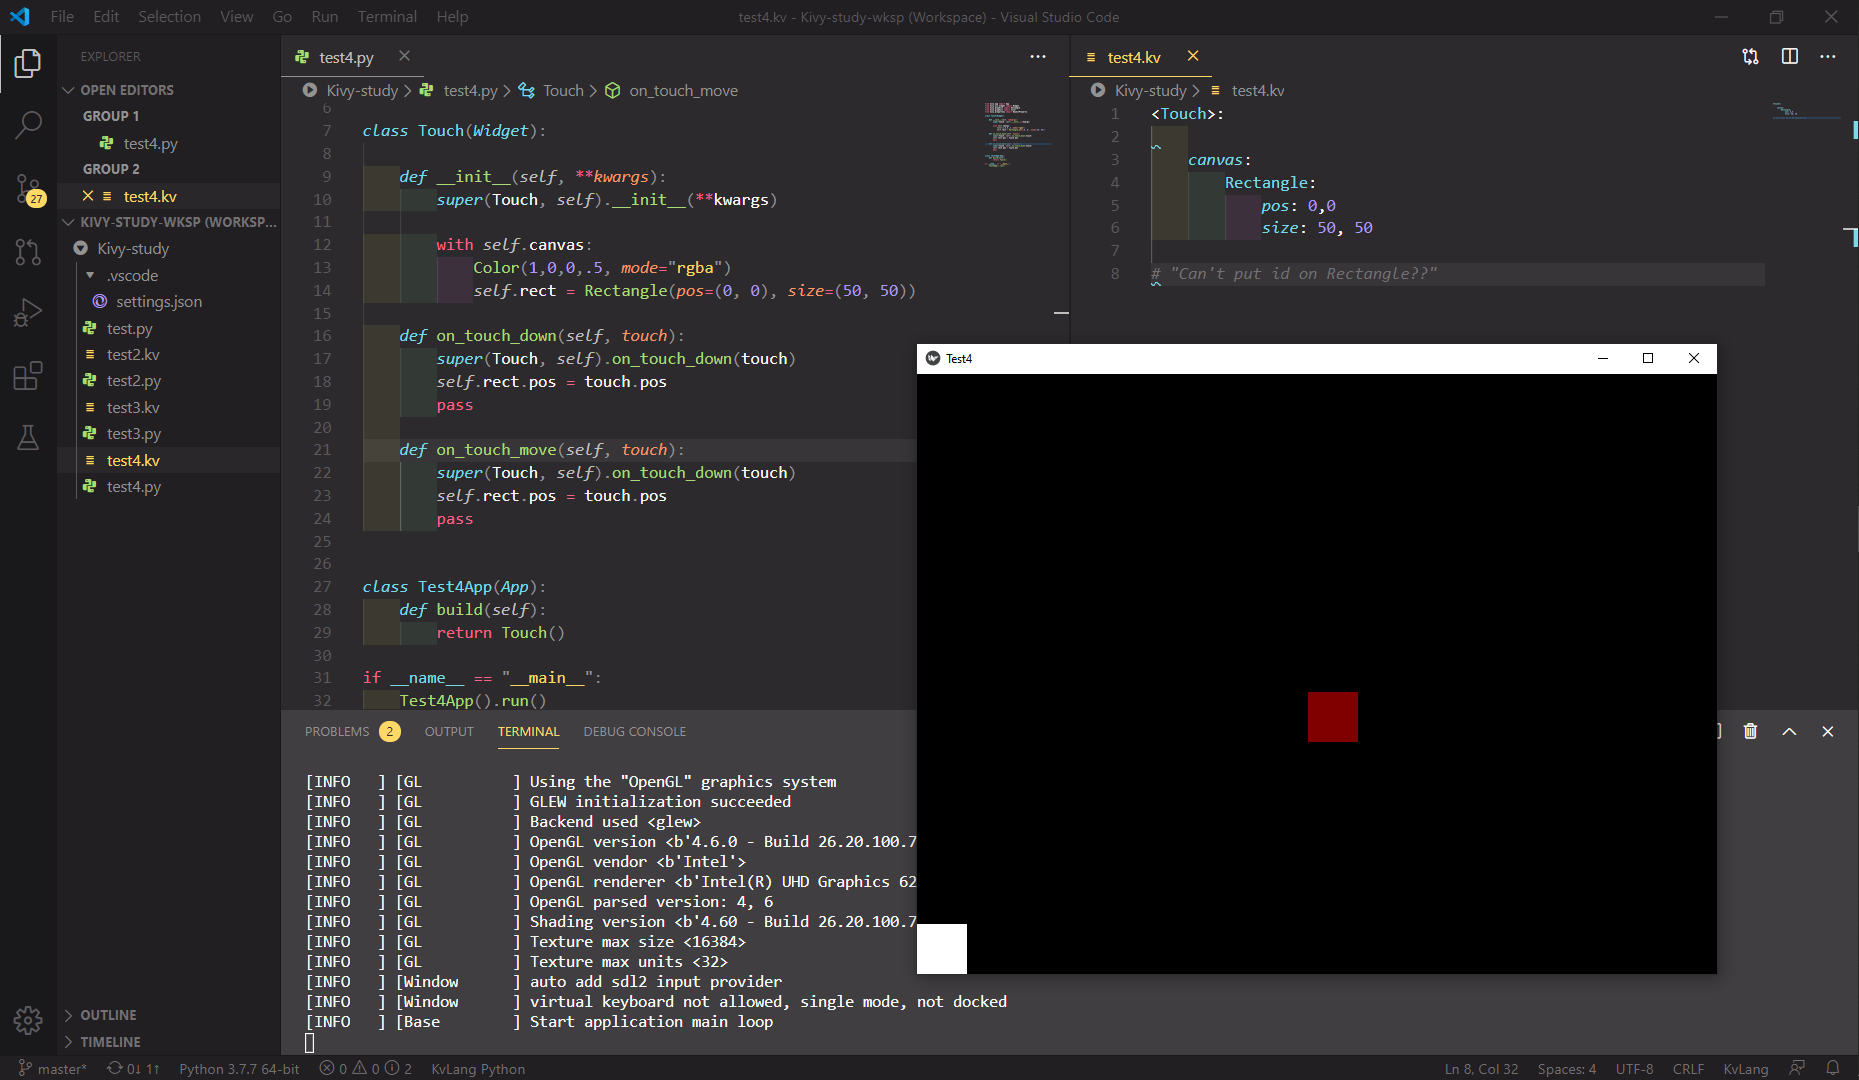Close test4.kv in Open Editors list
1859x1080 pixels.
(x=88, y=196)
